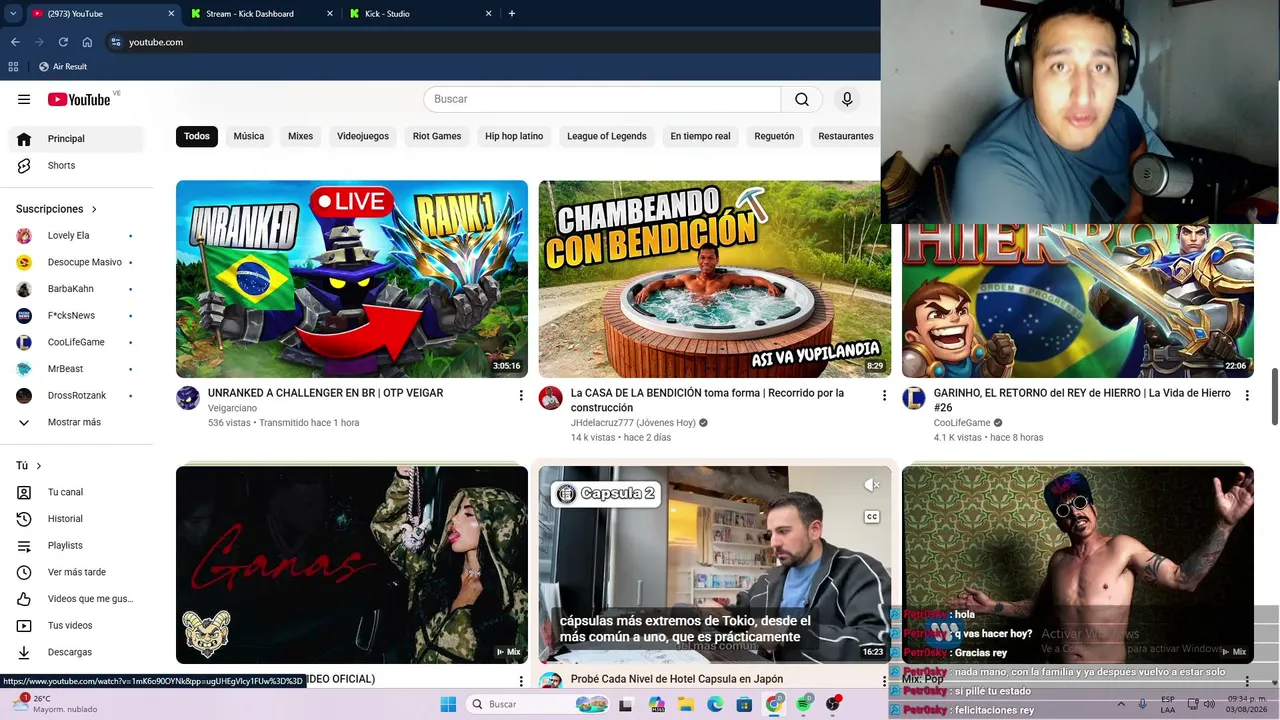Viewport: 1280px width, 720px height.
Task: Select the Reguetón filter chip
Action: [774, 136]
